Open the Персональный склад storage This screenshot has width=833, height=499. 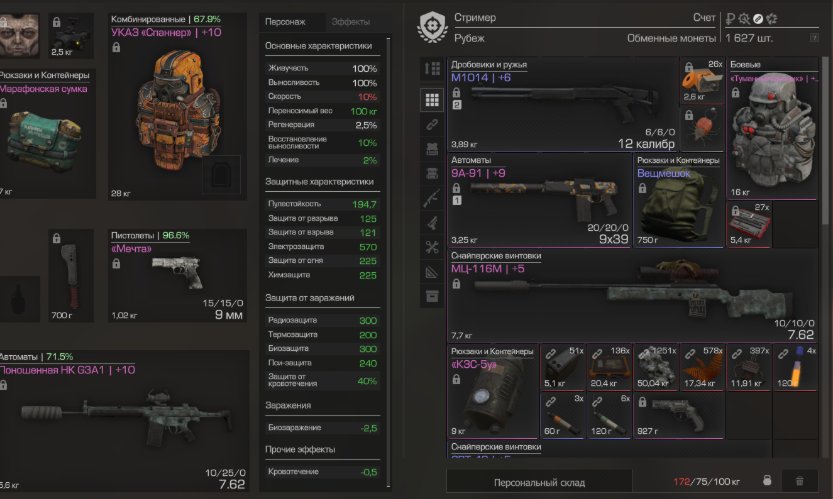[539, 483]
